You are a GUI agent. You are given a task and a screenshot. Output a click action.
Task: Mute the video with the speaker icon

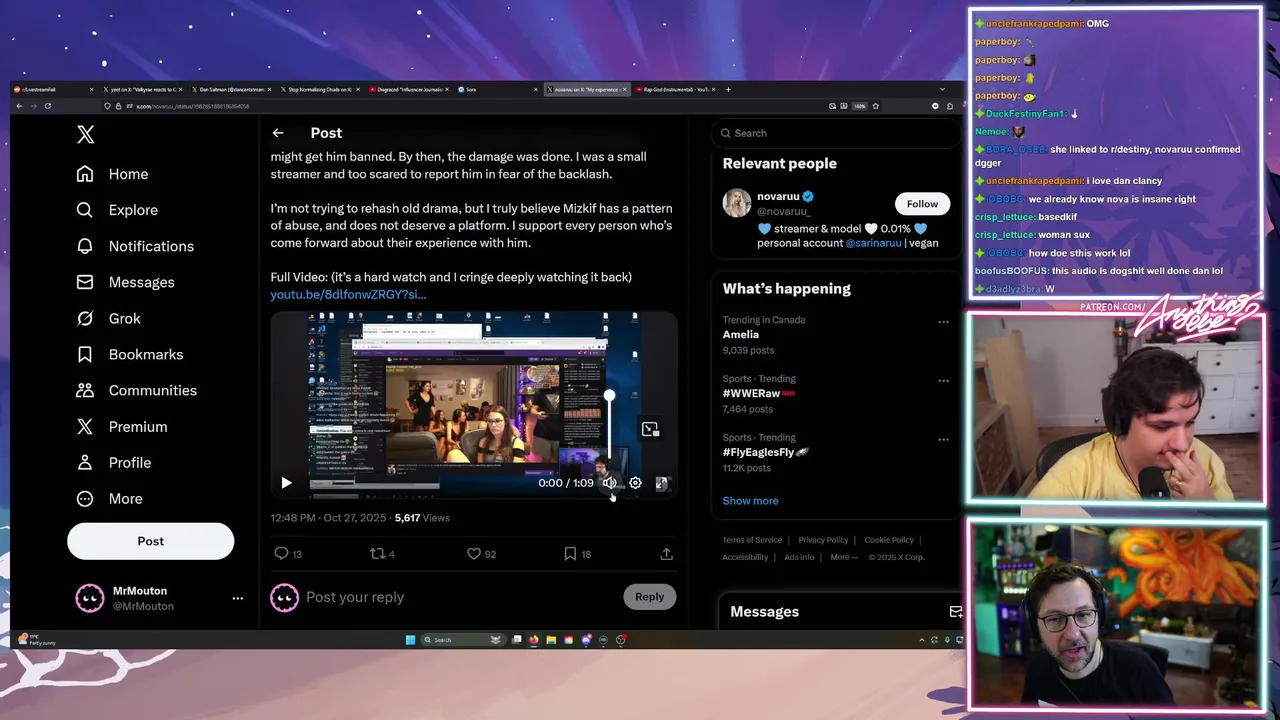point(609,483)
